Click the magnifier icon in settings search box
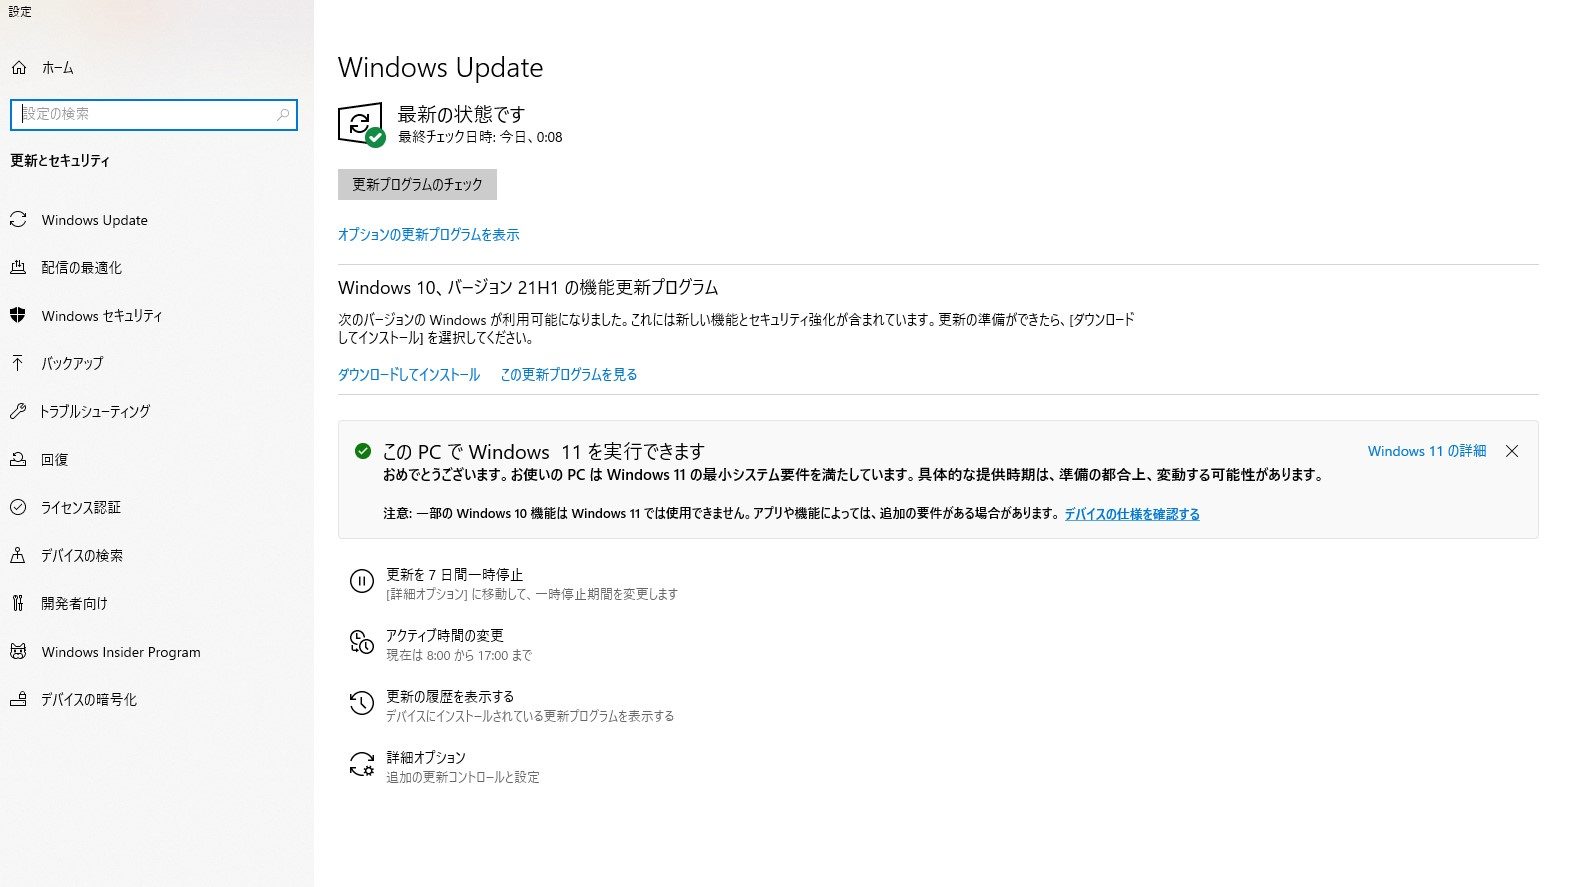 [x=283, y=115]
